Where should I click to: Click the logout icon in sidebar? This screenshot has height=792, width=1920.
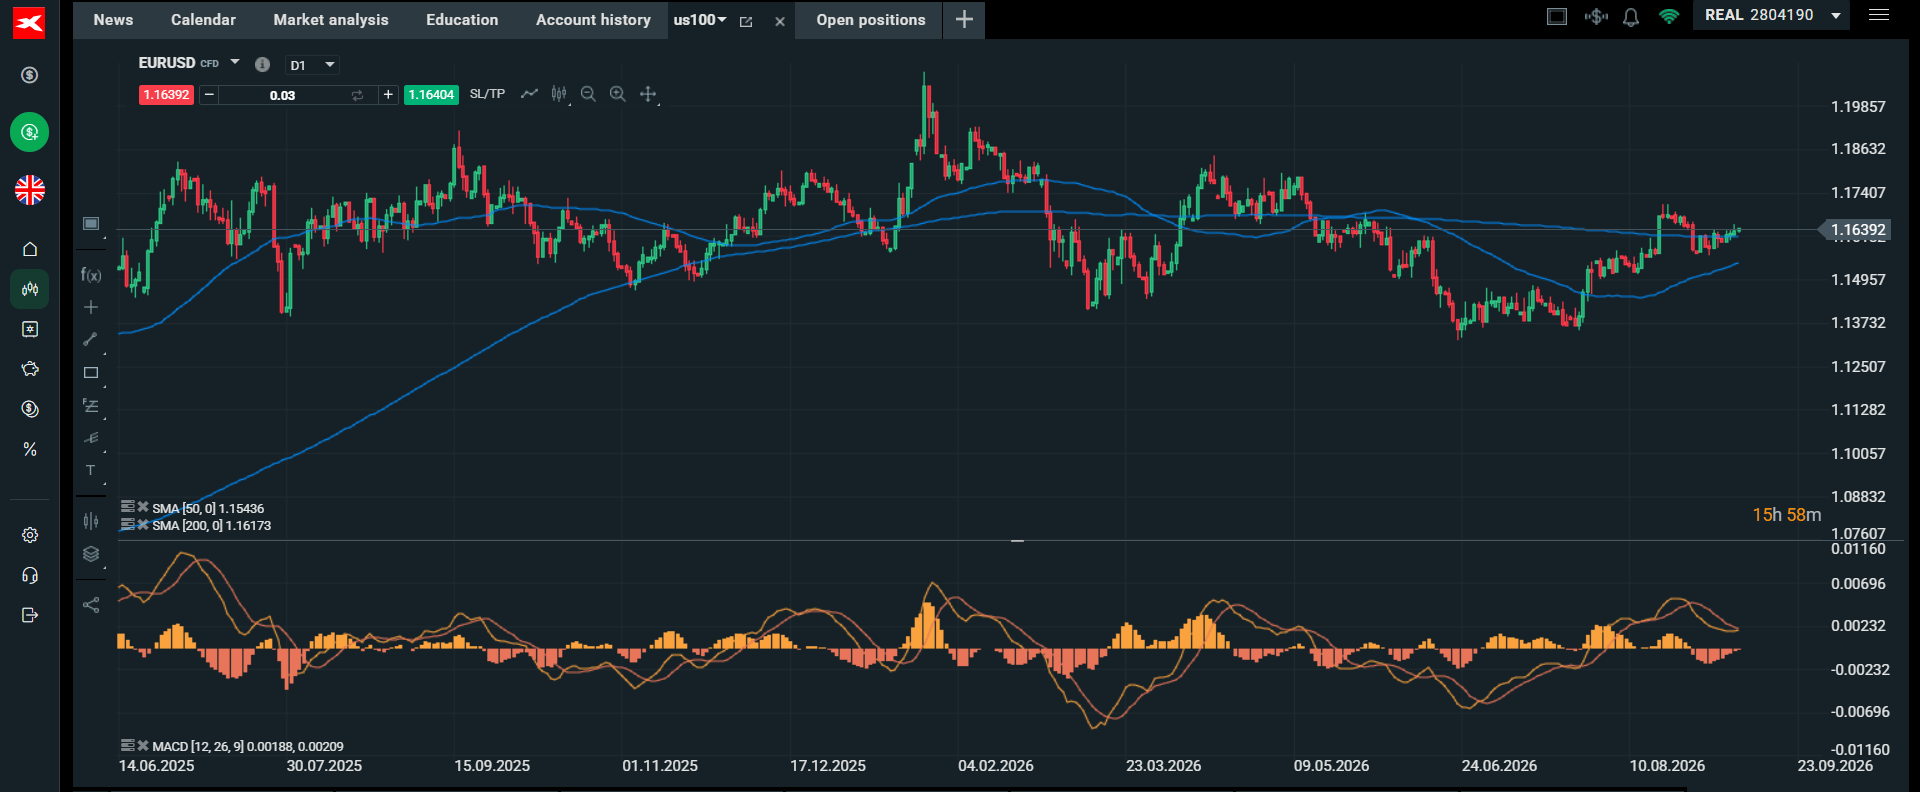(x=30, y=615)
